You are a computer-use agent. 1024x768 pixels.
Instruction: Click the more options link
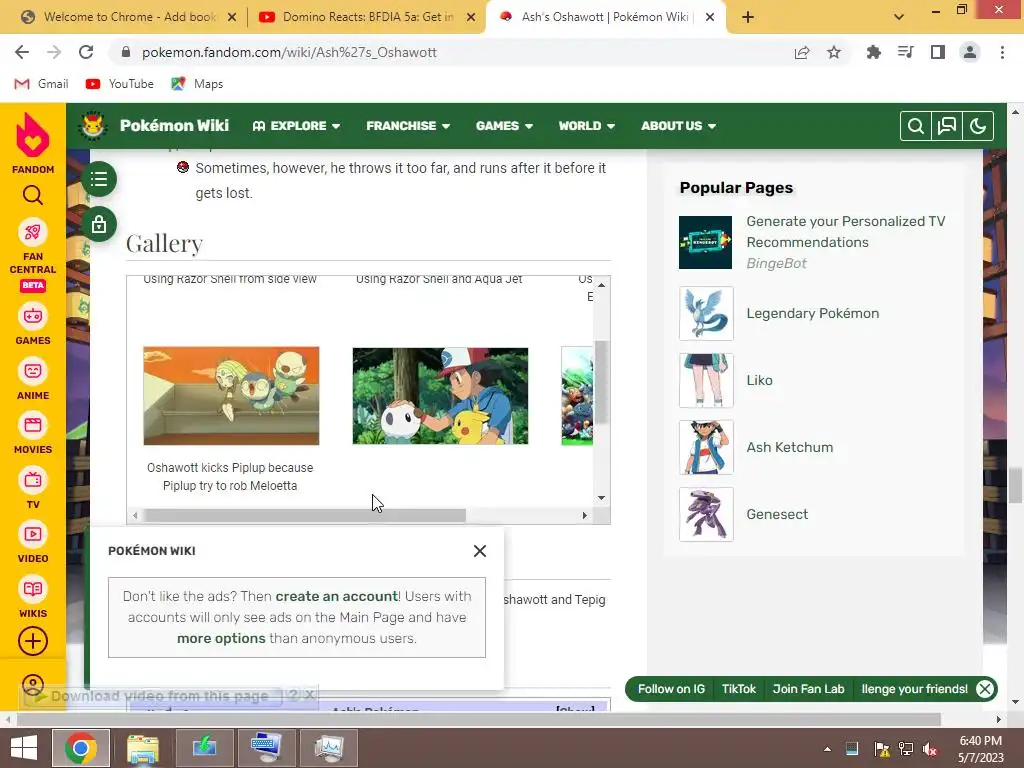221,638
